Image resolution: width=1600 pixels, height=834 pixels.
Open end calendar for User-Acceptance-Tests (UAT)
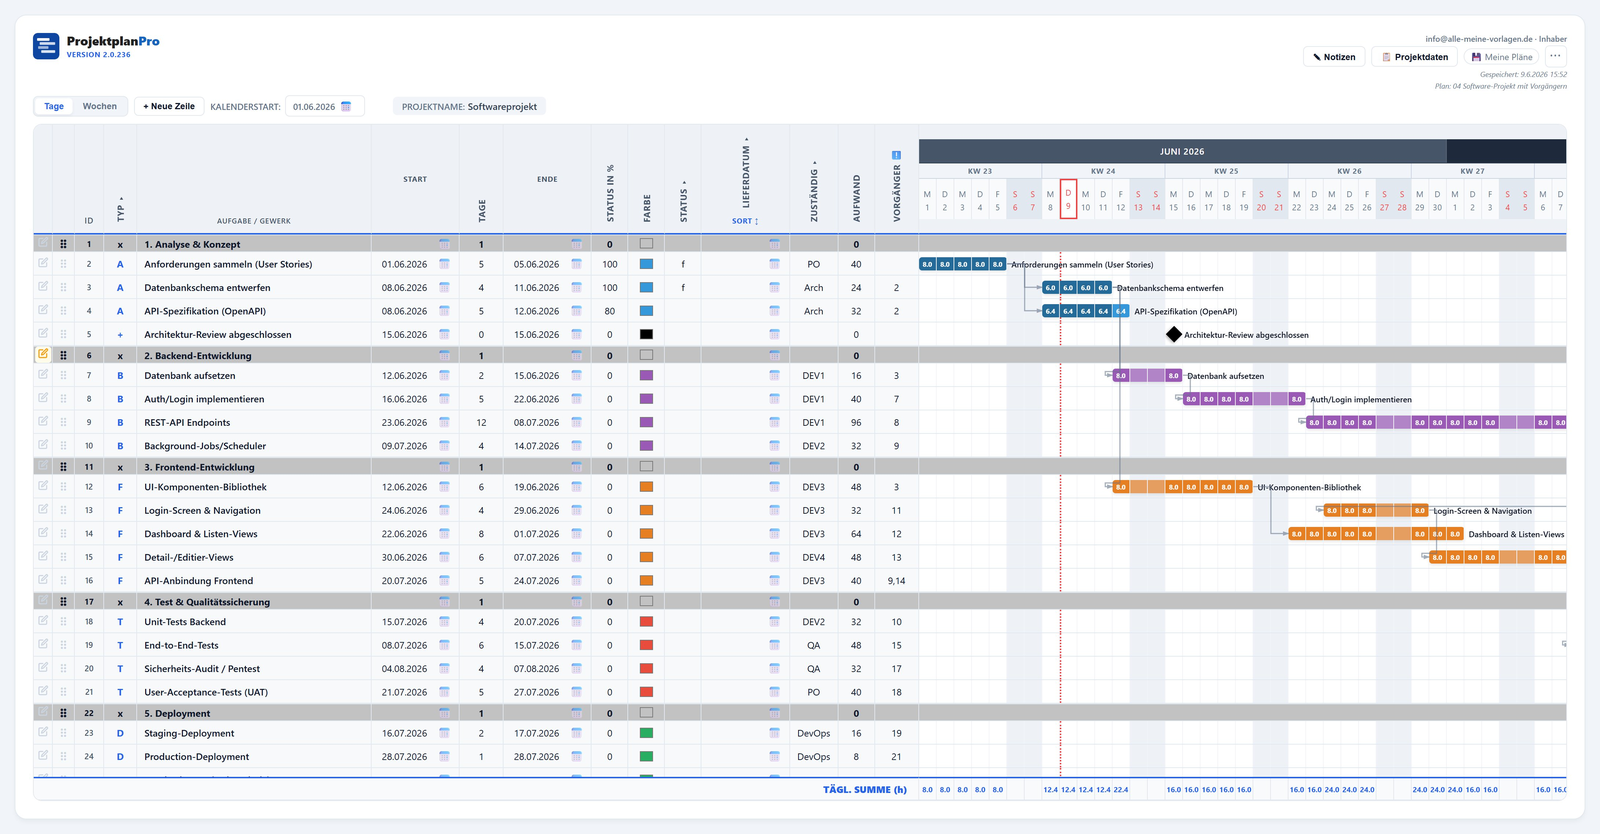click(x=576, y=692)
